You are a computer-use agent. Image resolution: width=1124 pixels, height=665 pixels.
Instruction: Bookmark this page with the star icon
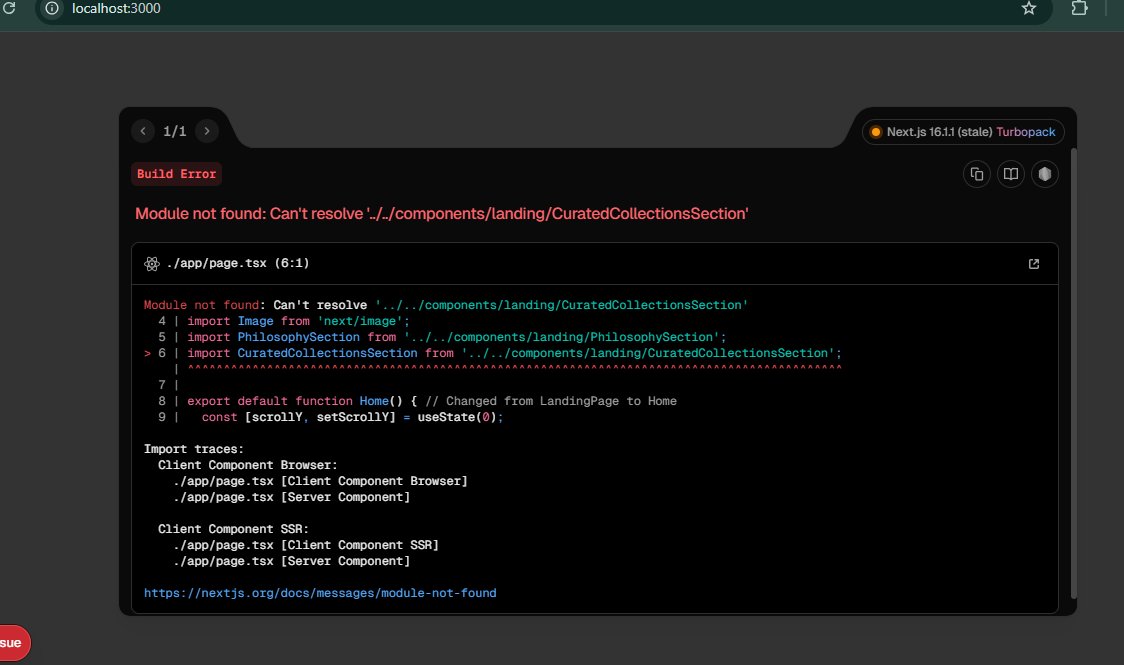[1028, 8]
